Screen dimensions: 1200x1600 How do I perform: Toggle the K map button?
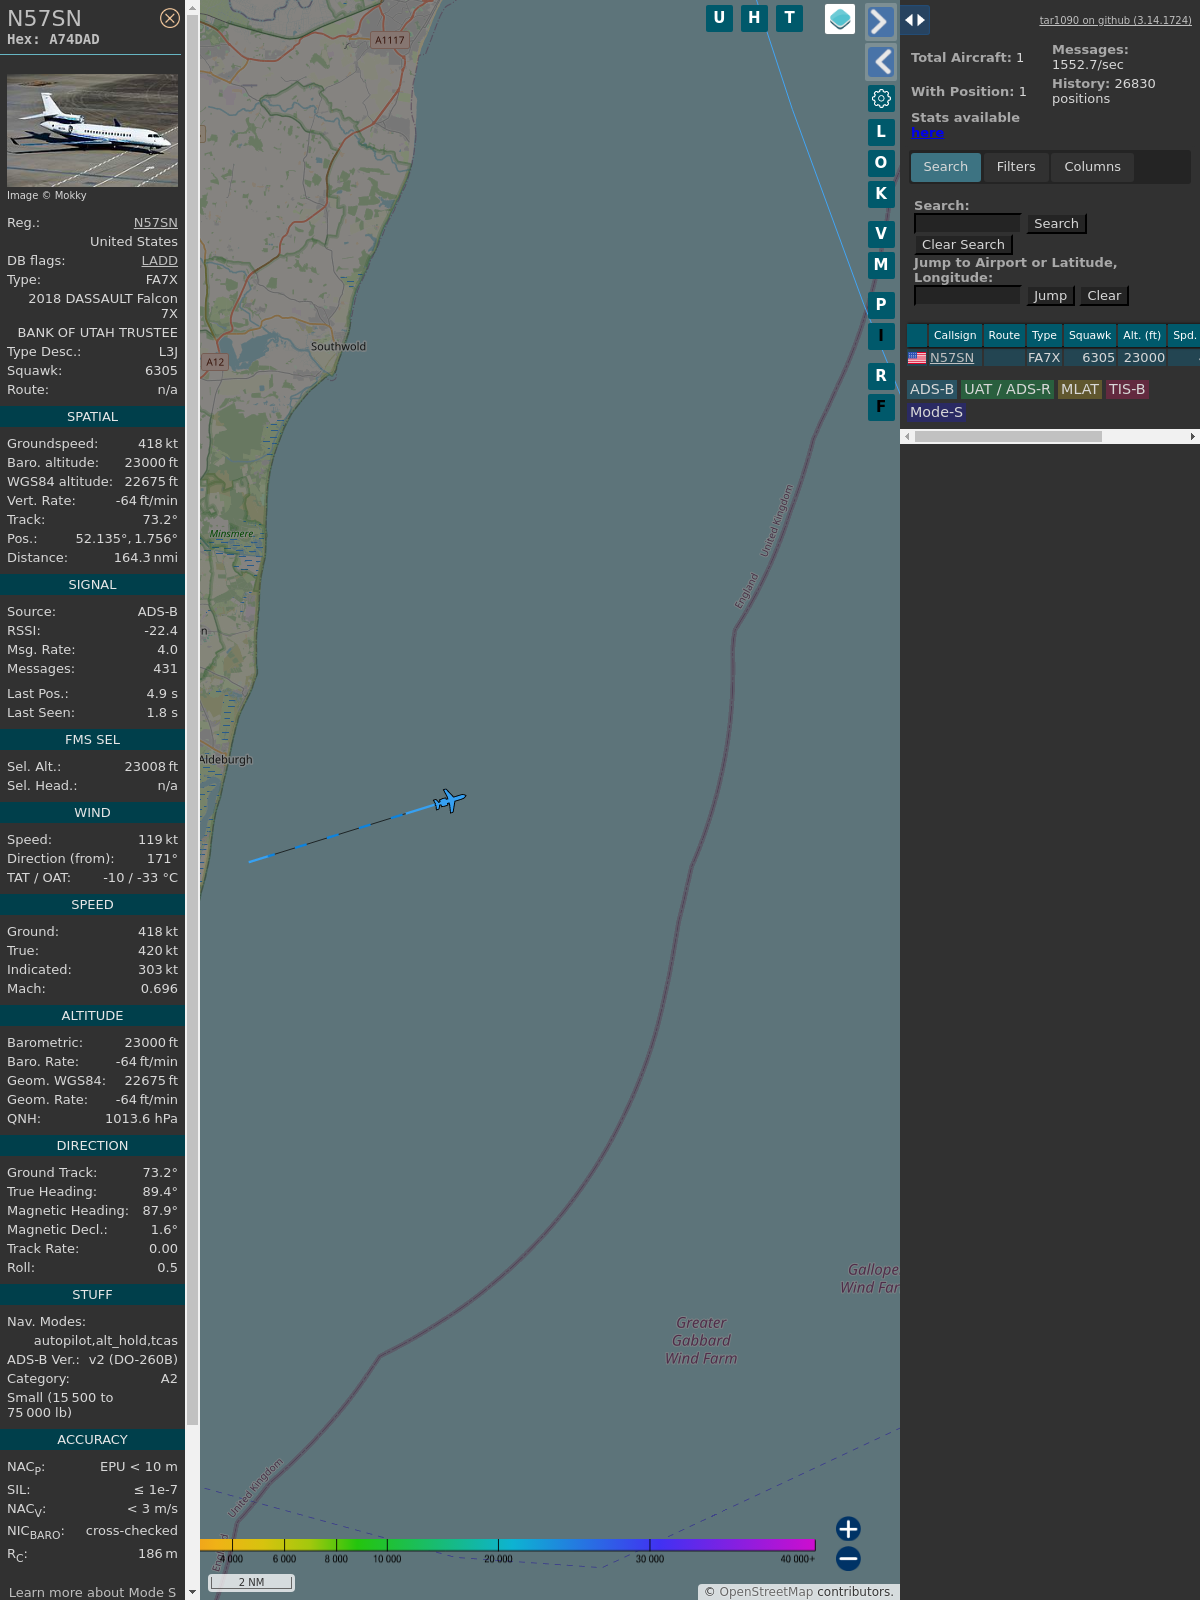coord(881,194)
